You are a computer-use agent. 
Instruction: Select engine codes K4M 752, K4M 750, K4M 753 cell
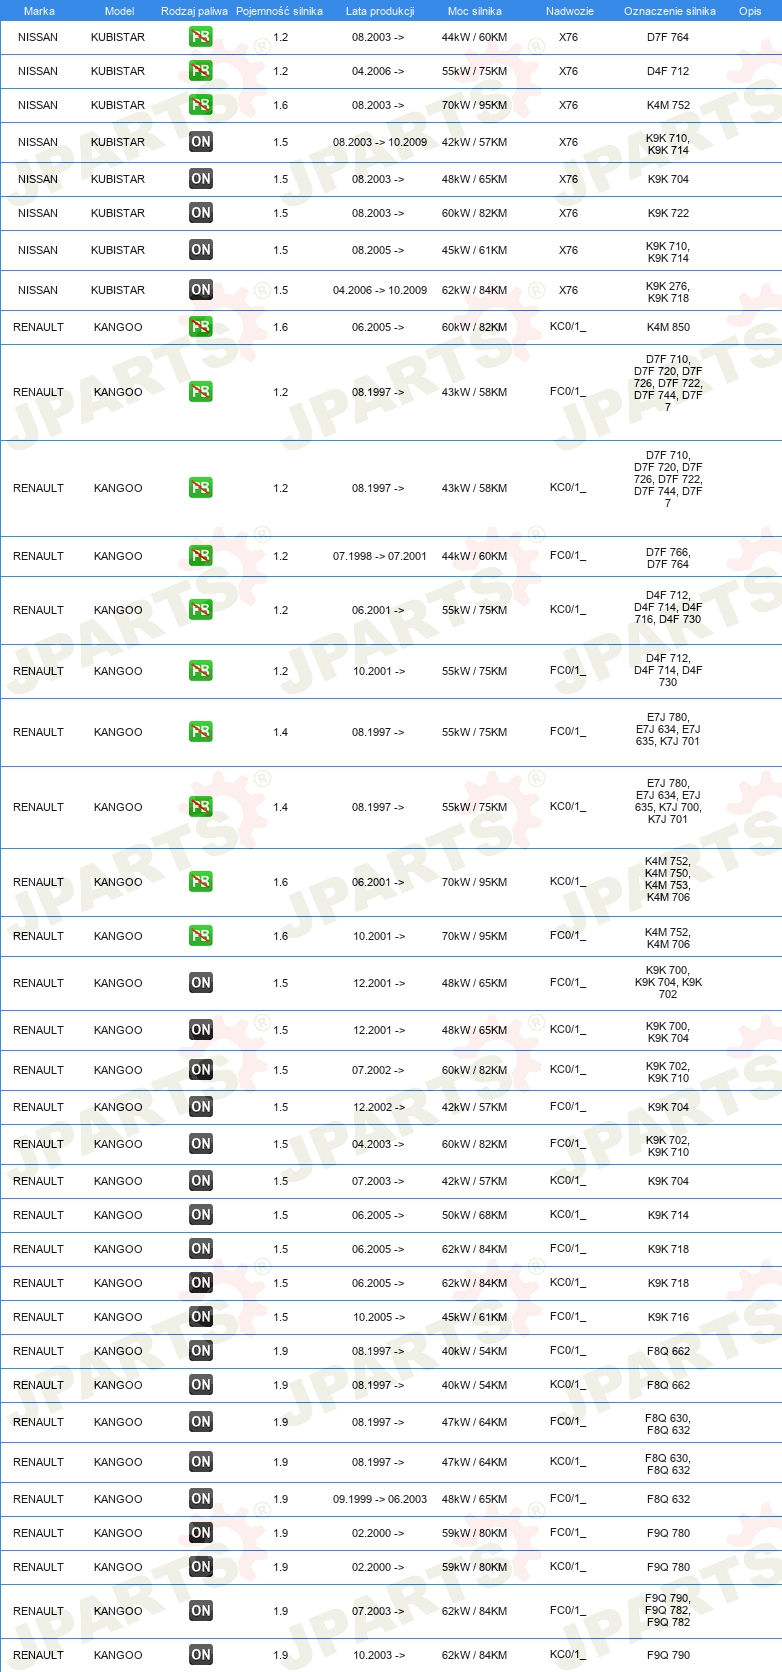[x=668, y=879]
